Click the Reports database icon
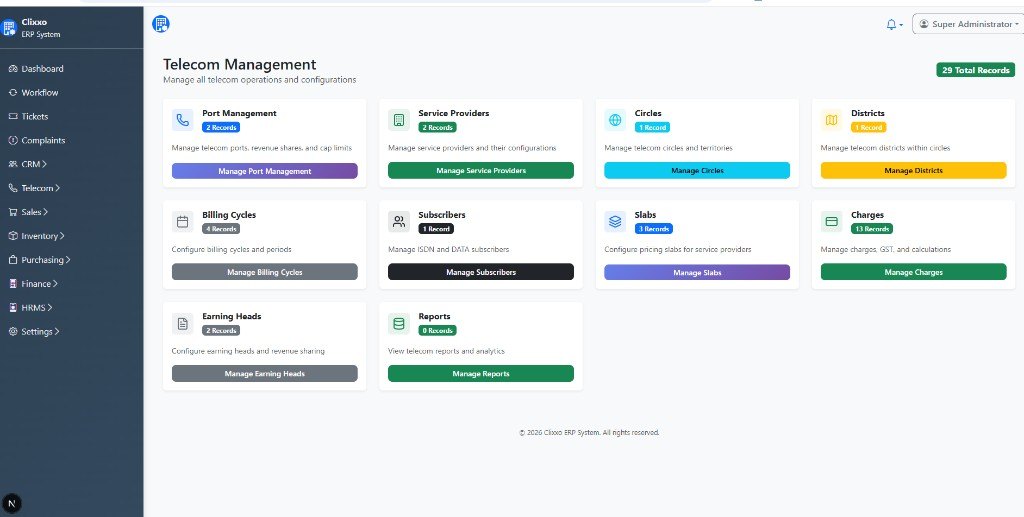This screenshot has height=517, width=1024. coord(399,323)
